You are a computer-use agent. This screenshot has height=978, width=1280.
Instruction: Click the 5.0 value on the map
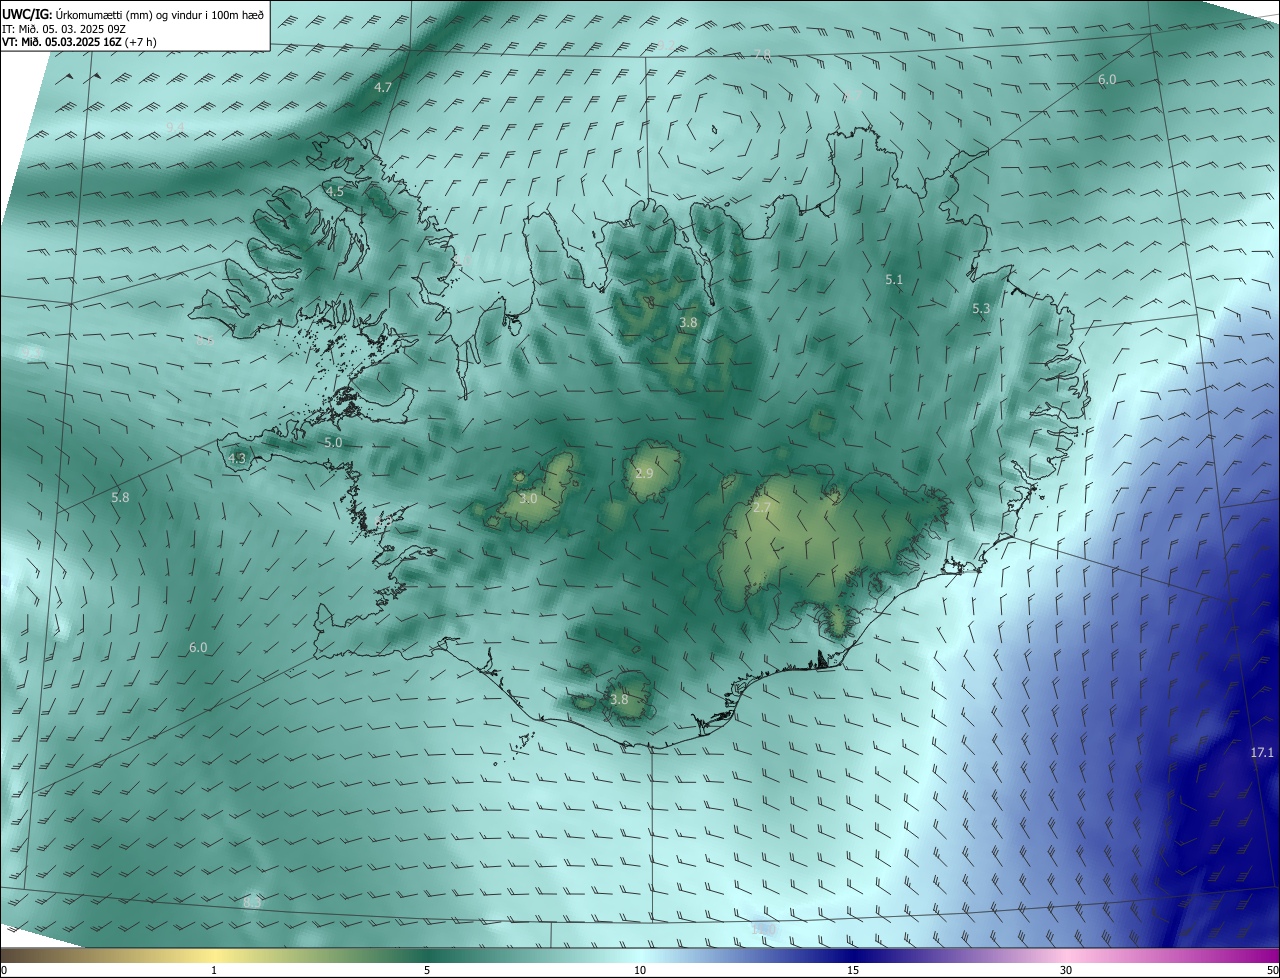333,442
